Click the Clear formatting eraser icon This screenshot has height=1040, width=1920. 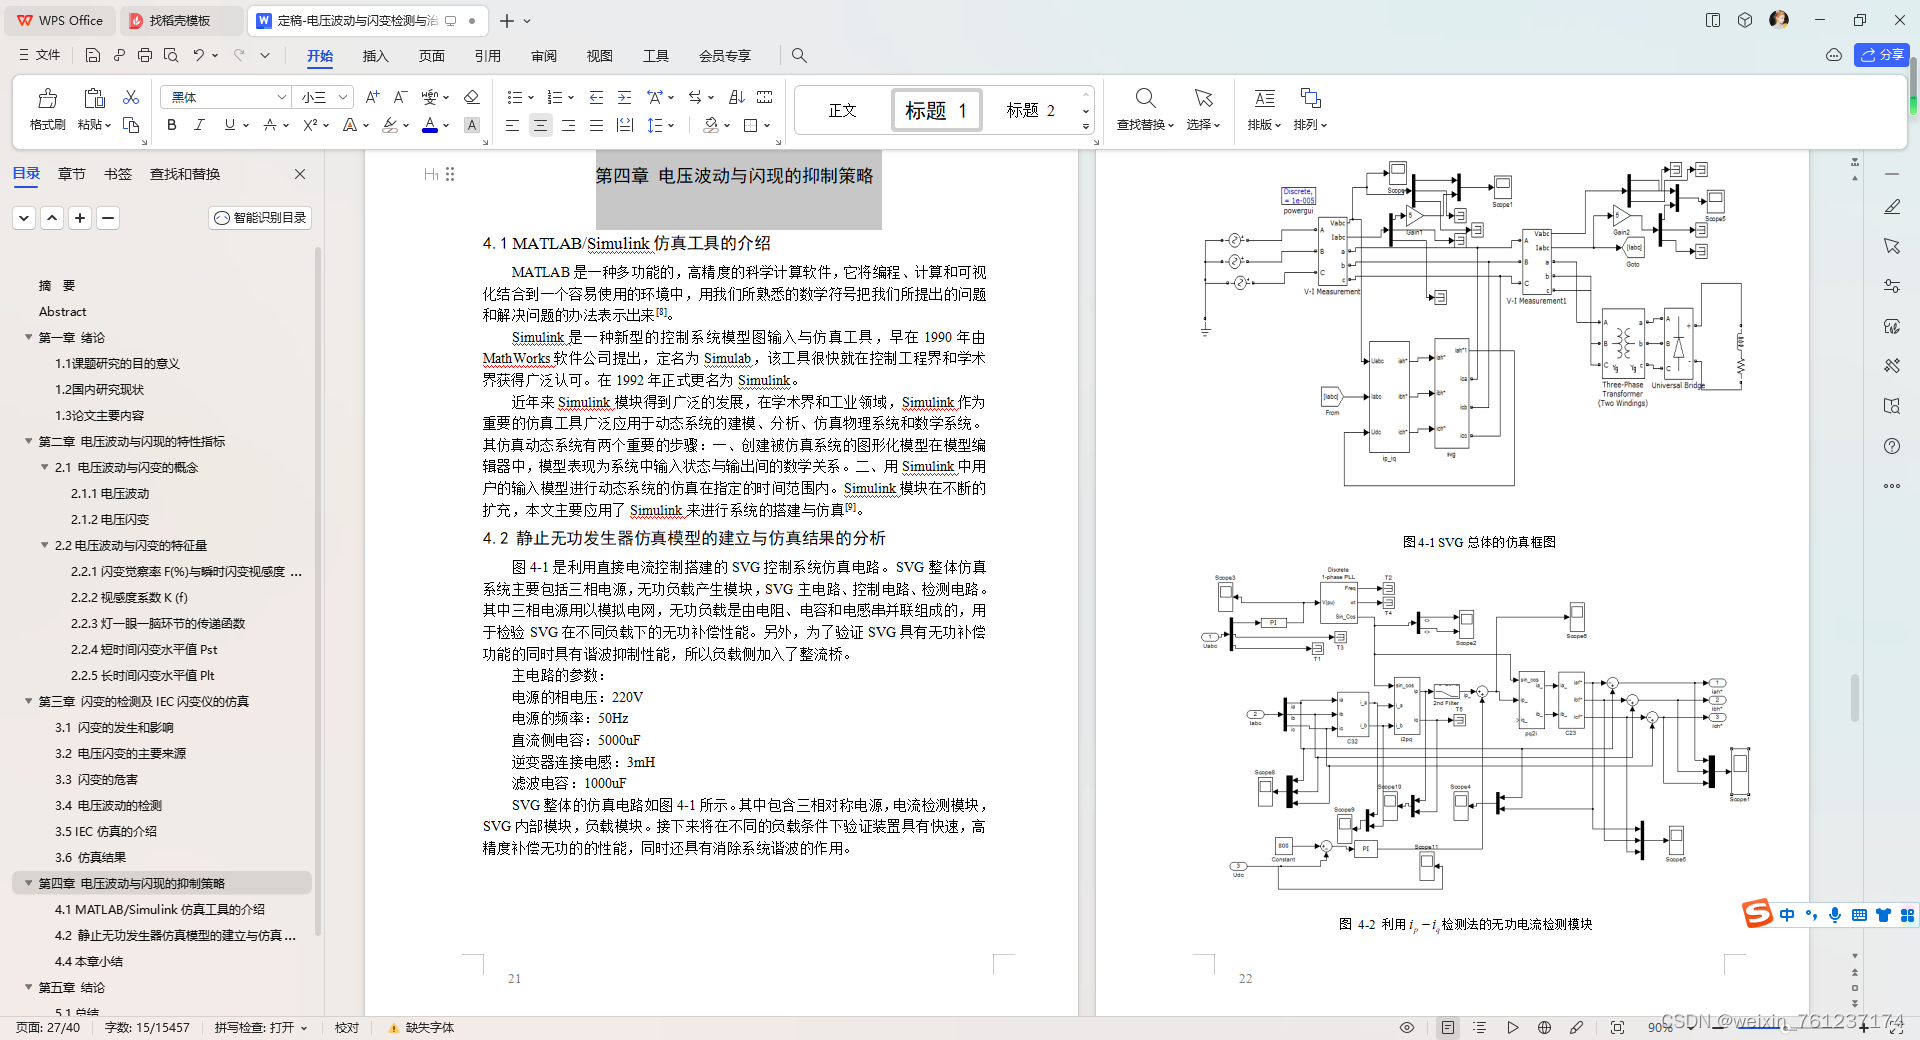[x=472, y=97]
